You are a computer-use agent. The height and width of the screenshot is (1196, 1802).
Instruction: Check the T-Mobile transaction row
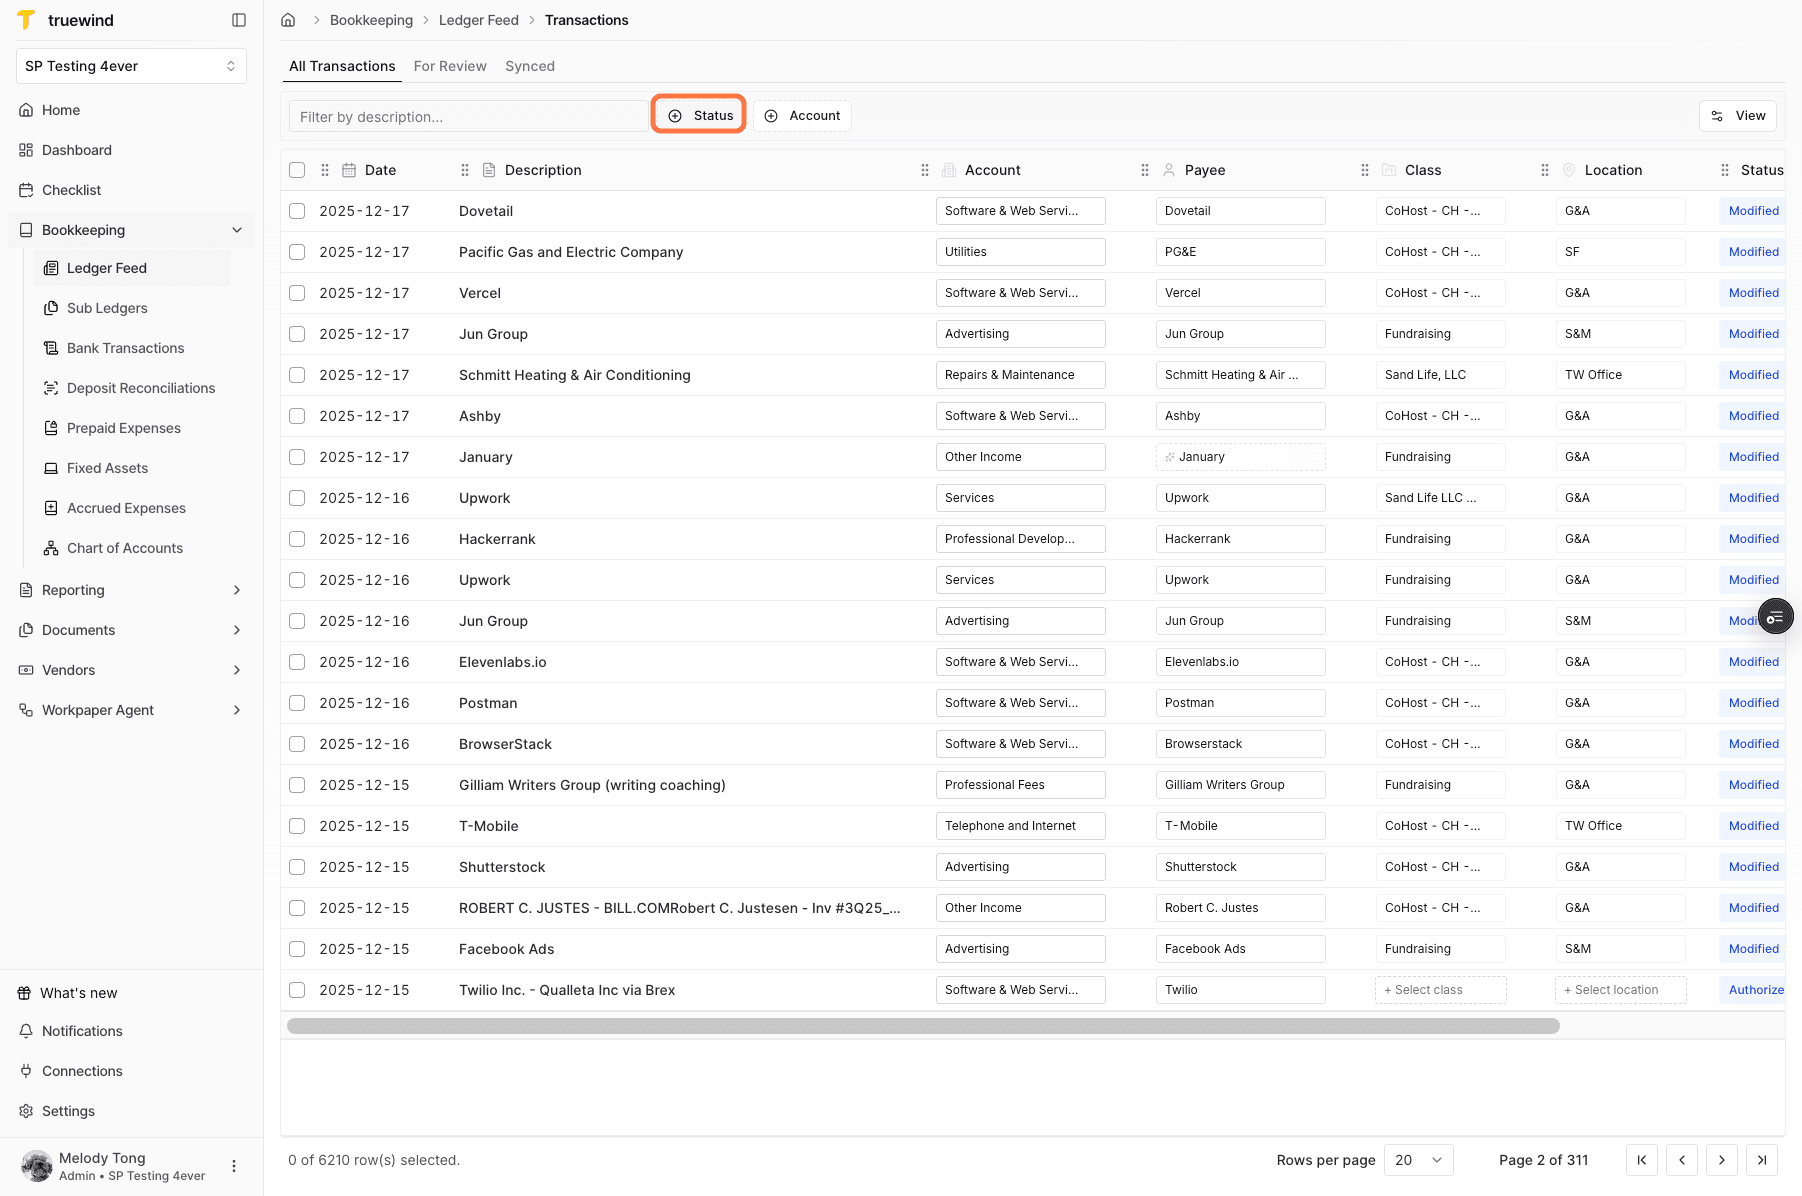pyautogui.click(x=297, y=826)
